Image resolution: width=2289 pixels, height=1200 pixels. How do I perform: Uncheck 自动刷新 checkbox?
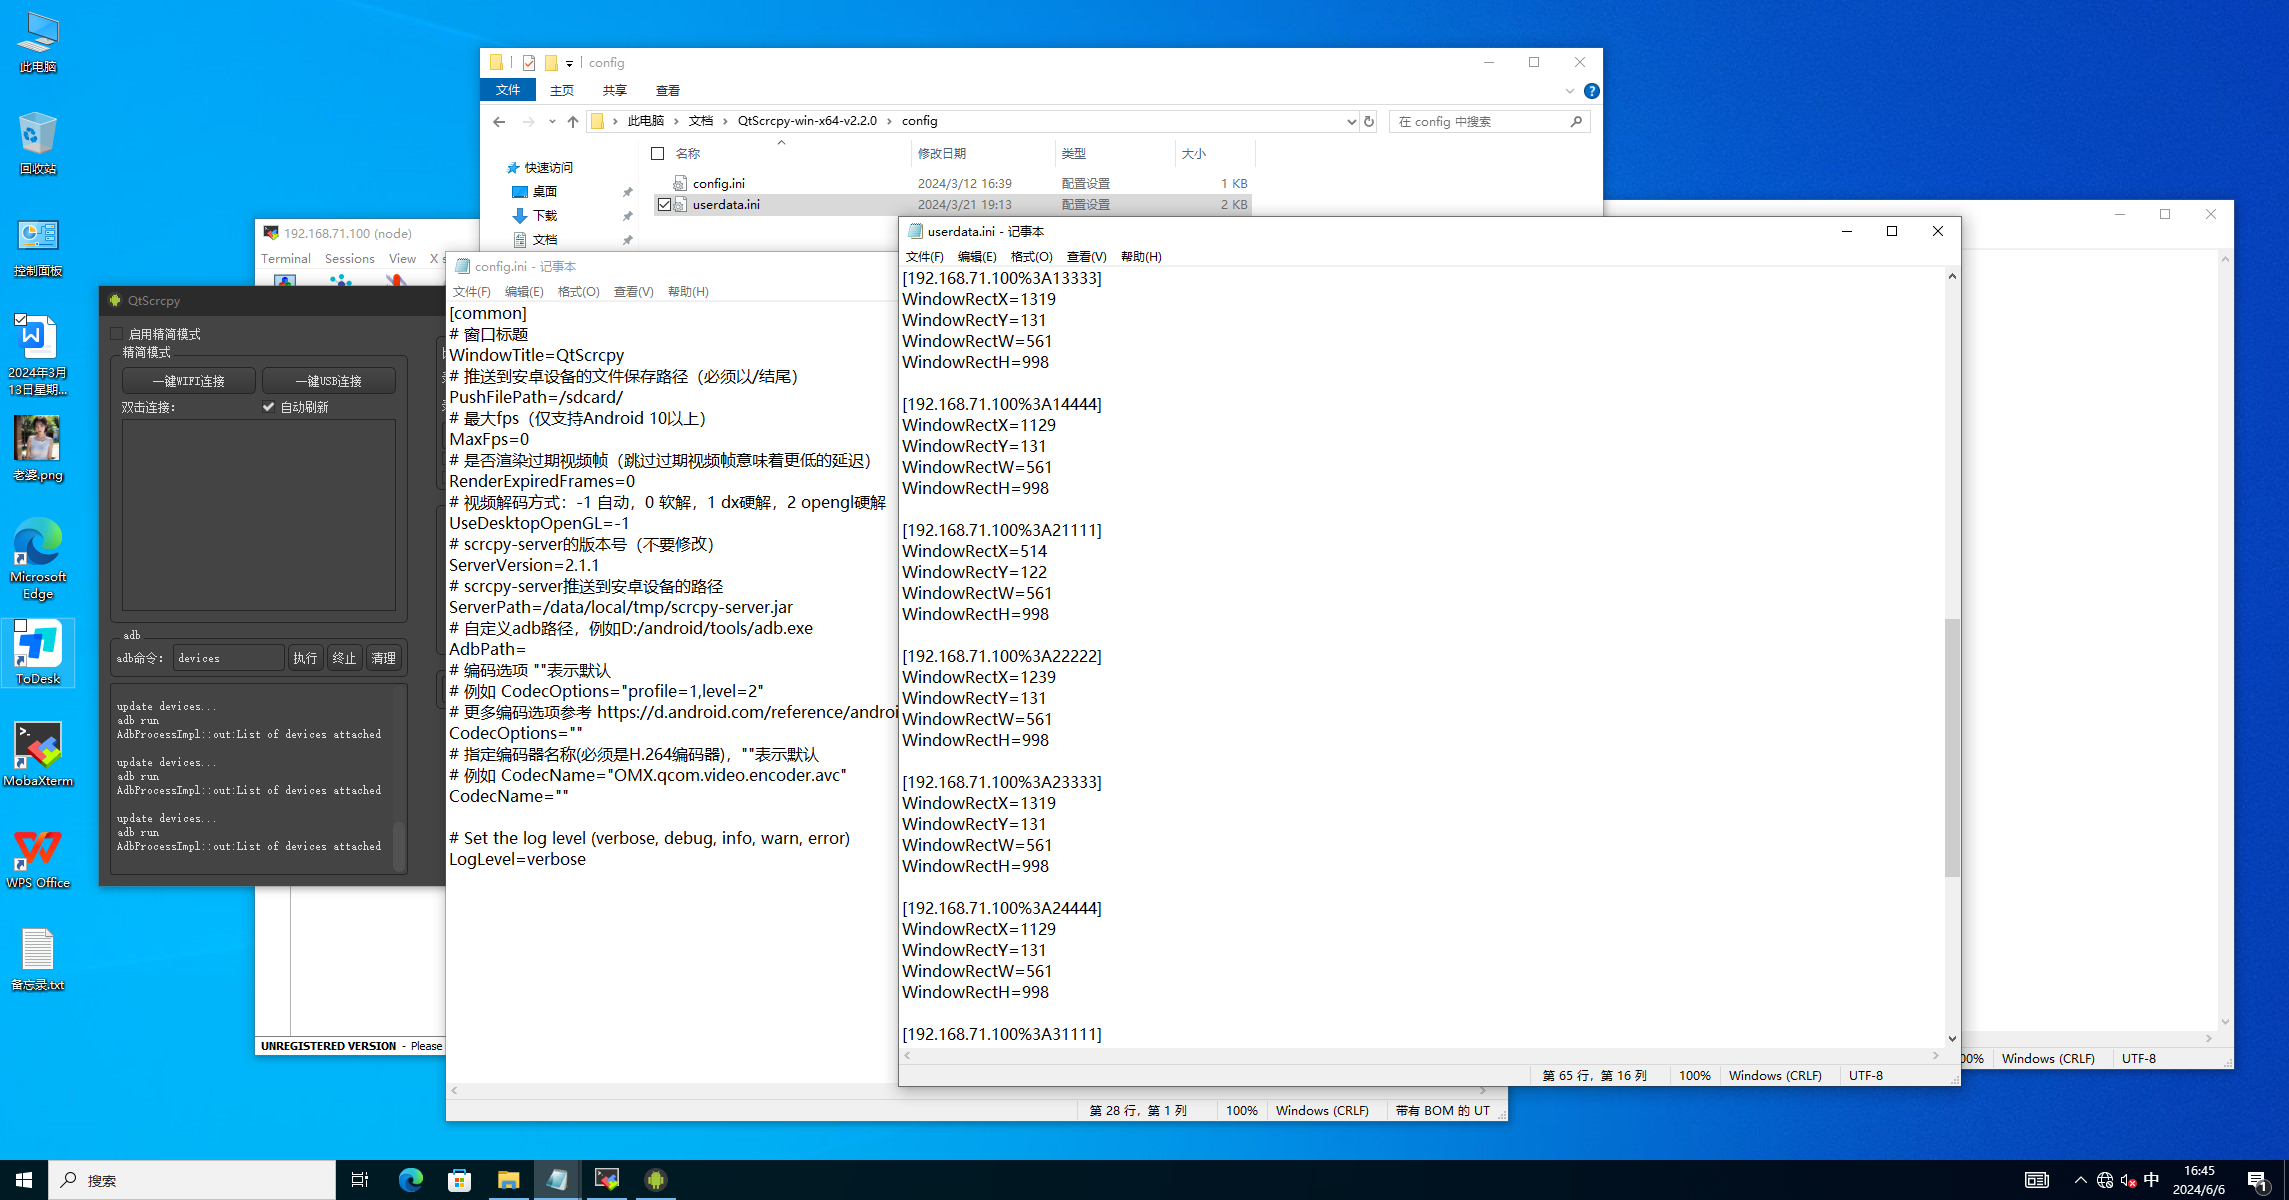point(268,407)
